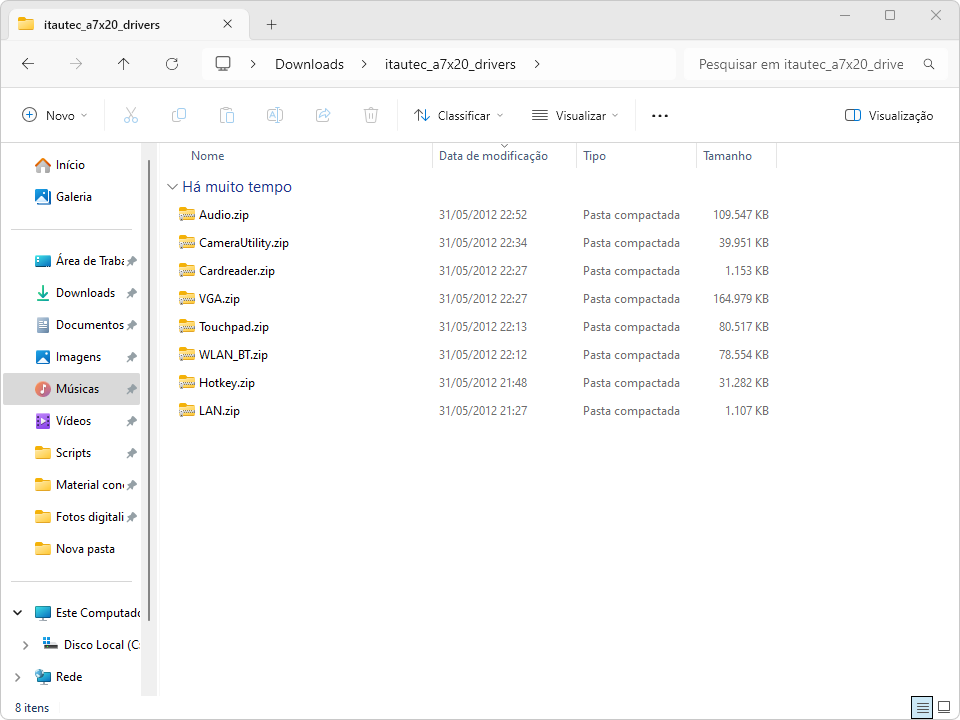This screenshot has height=720, width=960.
Task: Click pin icon next to Vídeos
Action: point(131,421)
